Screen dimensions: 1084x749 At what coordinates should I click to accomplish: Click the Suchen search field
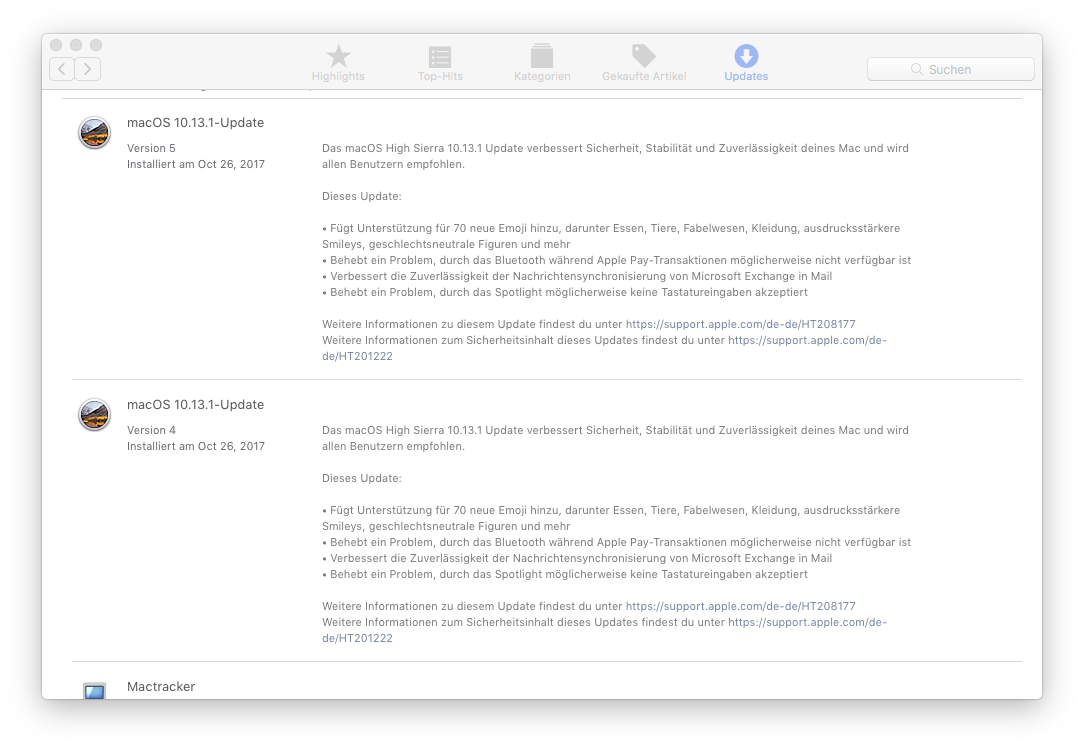[951, 69]
